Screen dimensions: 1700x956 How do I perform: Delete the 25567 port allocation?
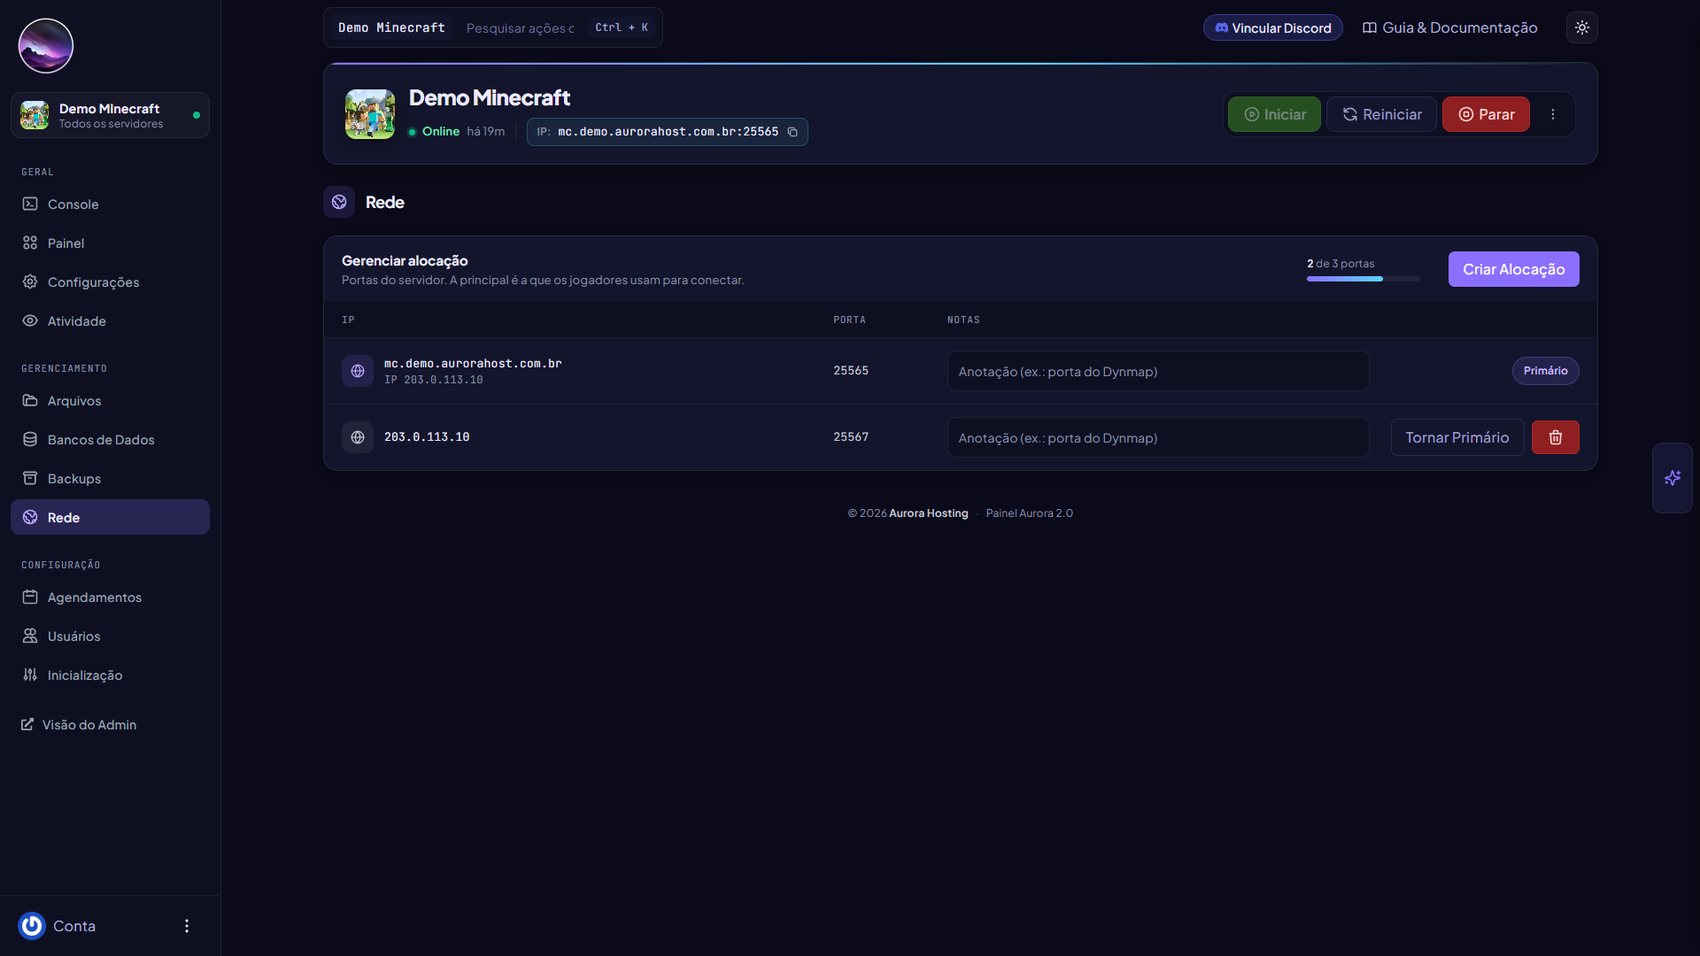tap(1555, 437)
